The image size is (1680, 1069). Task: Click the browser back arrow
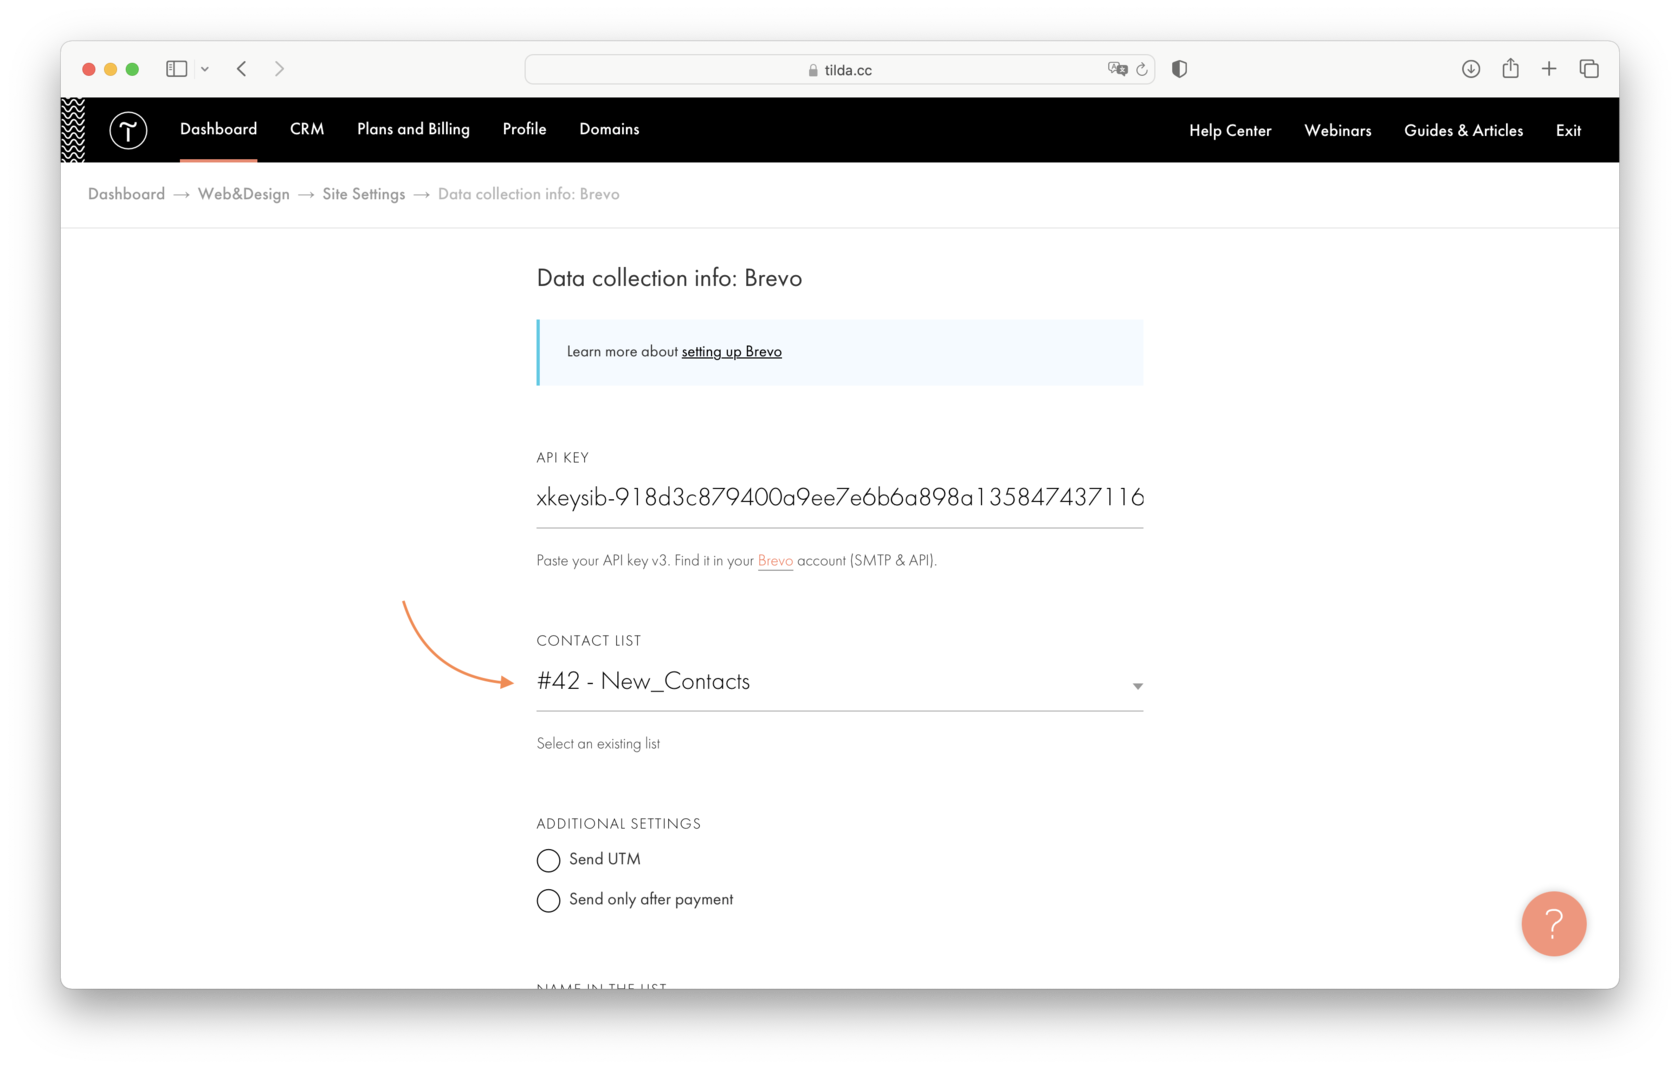coord(241,68)
